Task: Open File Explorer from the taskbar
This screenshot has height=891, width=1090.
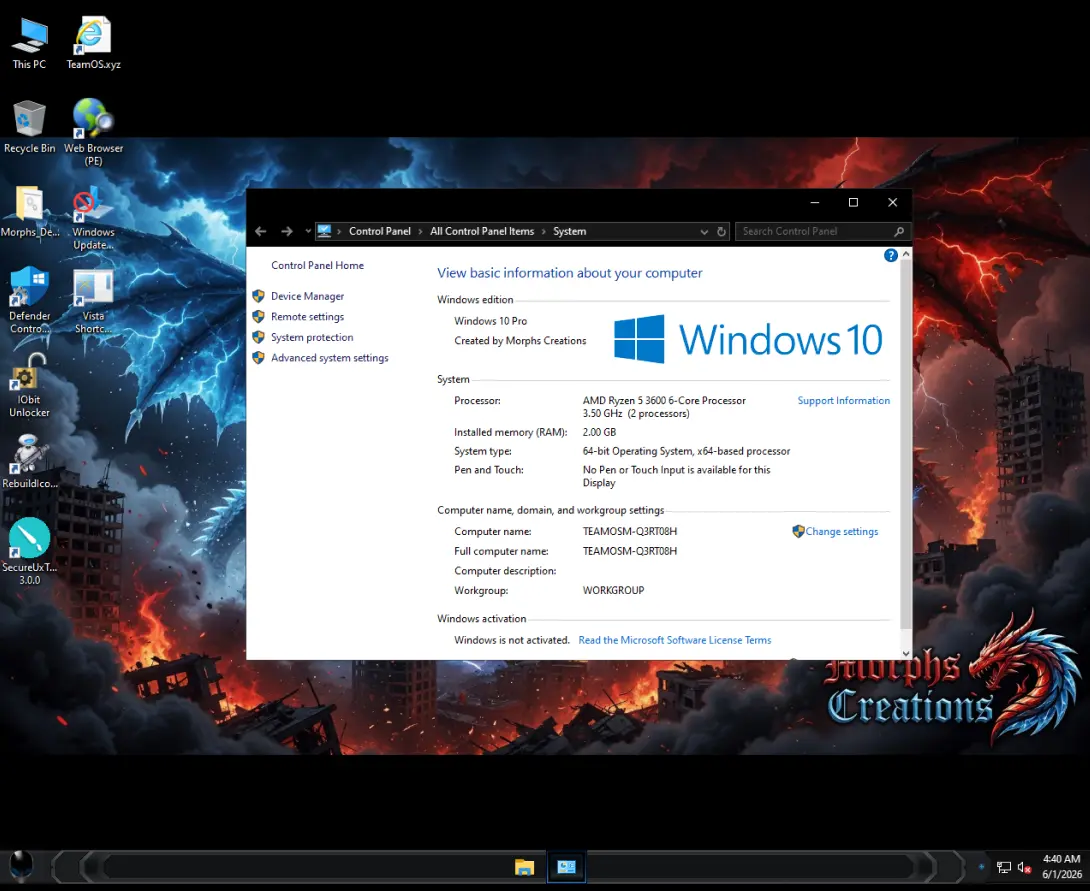Action: tap(524, 867)
